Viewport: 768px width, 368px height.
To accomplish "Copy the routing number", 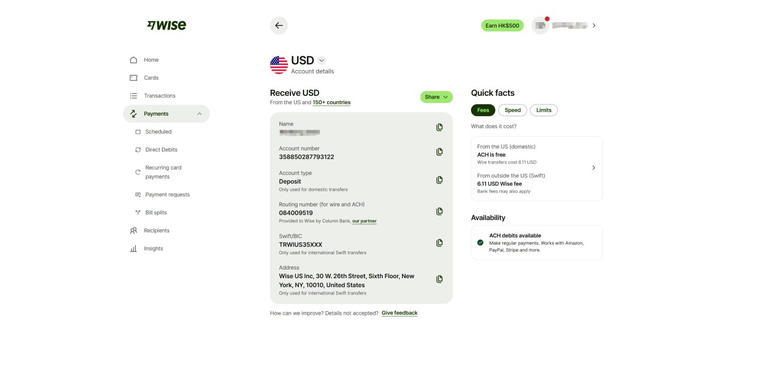I will click(x=439, y=211).
